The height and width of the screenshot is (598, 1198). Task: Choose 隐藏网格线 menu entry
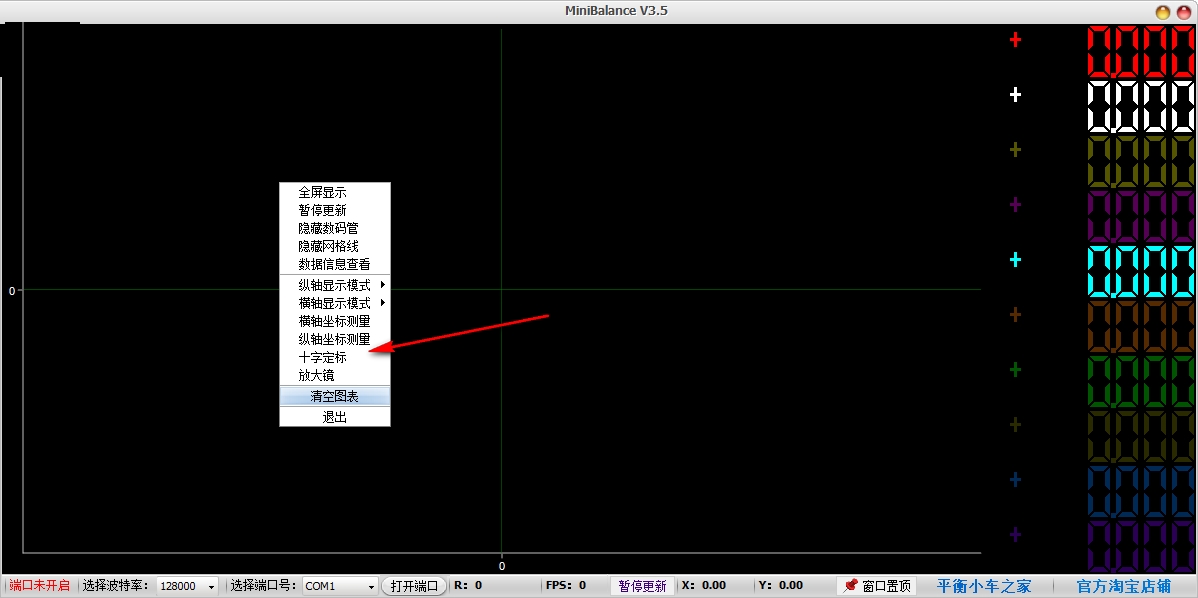(335, 246)
